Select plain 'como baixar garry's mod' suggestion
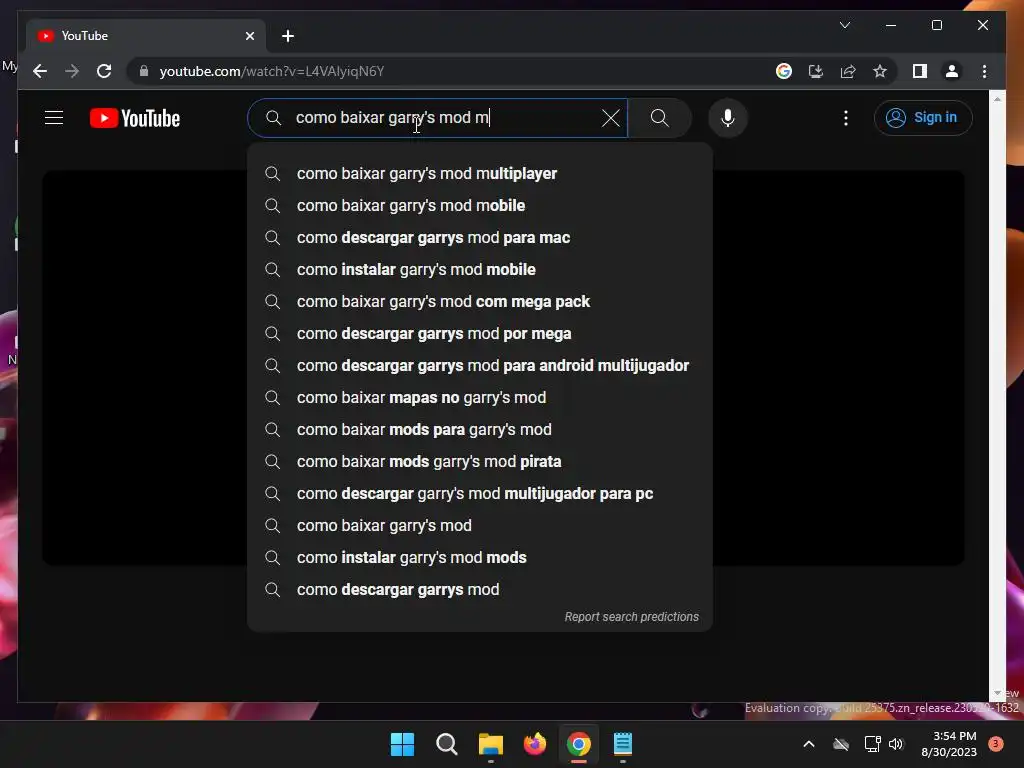Viewport: 1024px width, 768px height. pyautogui.click(x=479, y=526)
